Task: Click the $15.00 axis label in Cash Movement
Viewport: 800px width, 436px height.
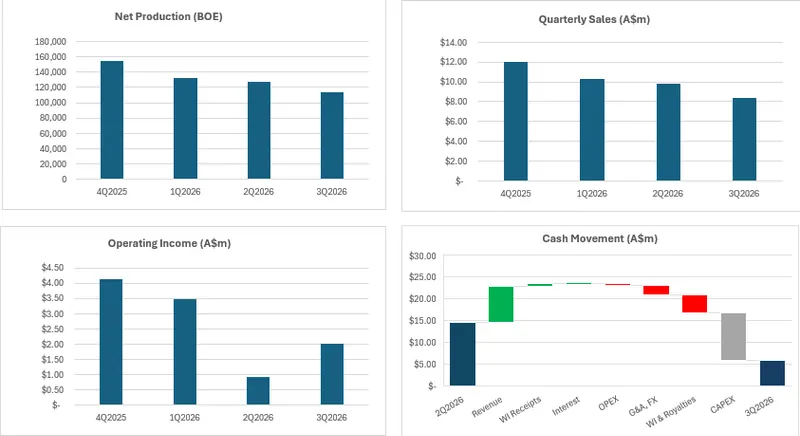Action: click(422, 321)
